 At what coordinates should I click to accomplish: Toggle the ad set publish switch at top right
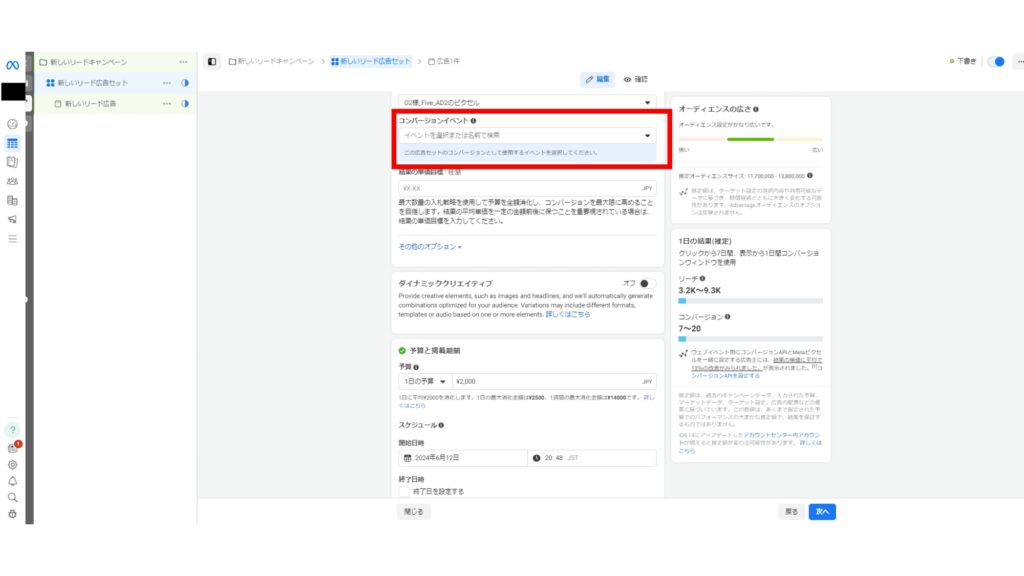(x=995, y=62)
